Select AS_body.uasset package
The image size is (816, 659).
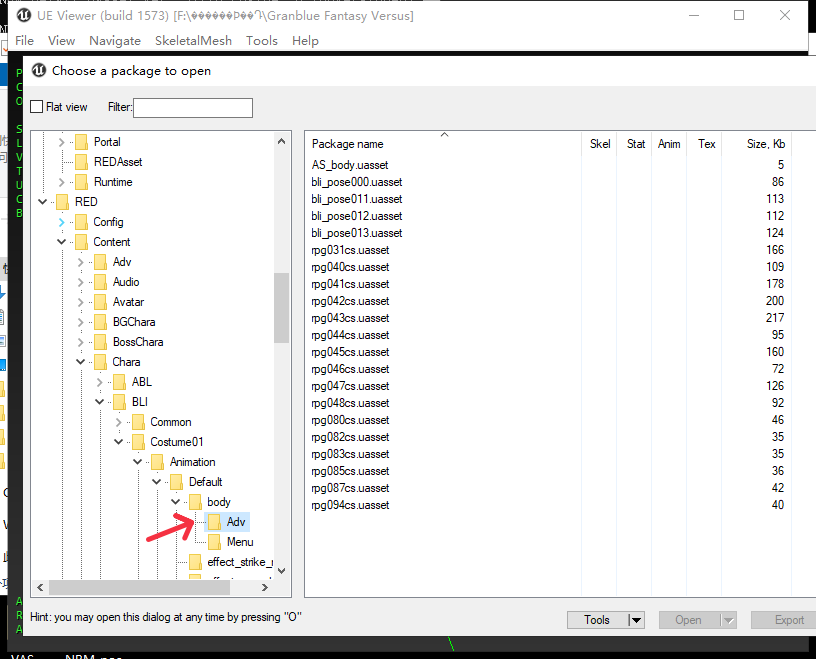350,165
